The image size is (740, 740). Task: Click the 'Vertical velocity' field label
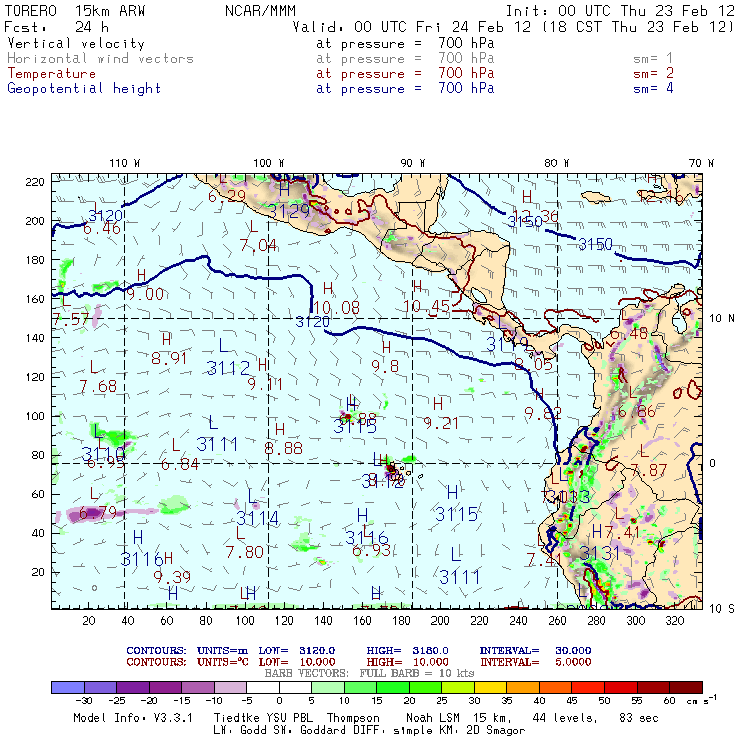point(76,43)
